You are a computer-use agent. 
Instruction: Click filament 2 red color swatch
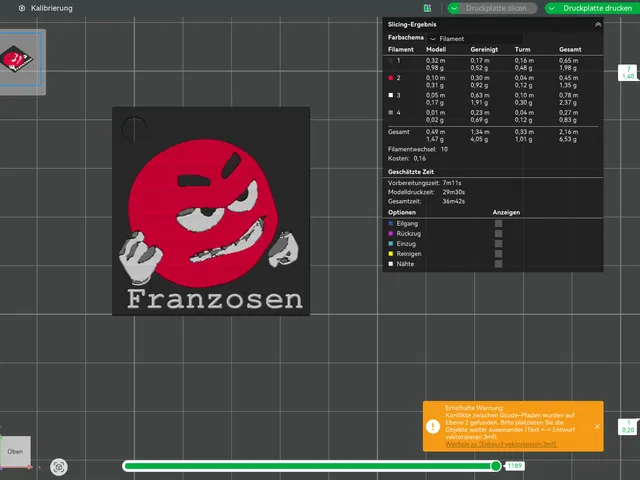[391, 78]
